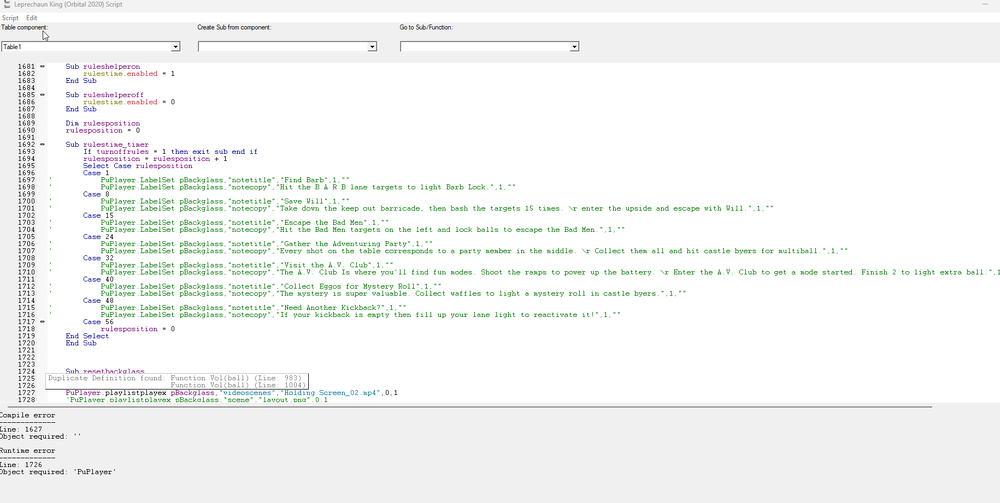Click the 'Case 15' line
The image size is (1000, 503).
[x=98, y=215]
